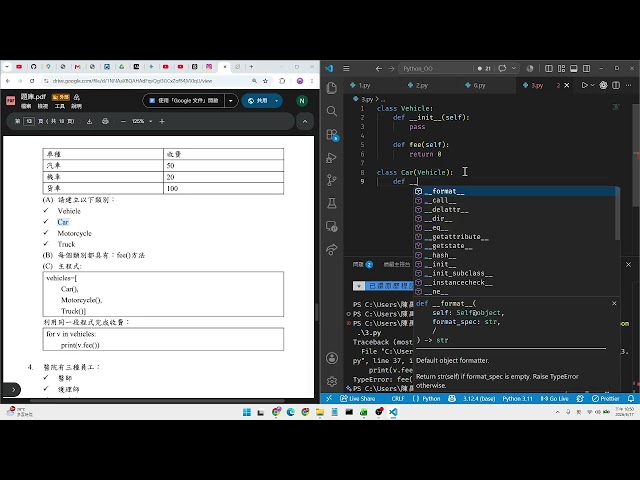Open the Extensions view in the activity bar
The image size is (640, 480).
point(332,134)
